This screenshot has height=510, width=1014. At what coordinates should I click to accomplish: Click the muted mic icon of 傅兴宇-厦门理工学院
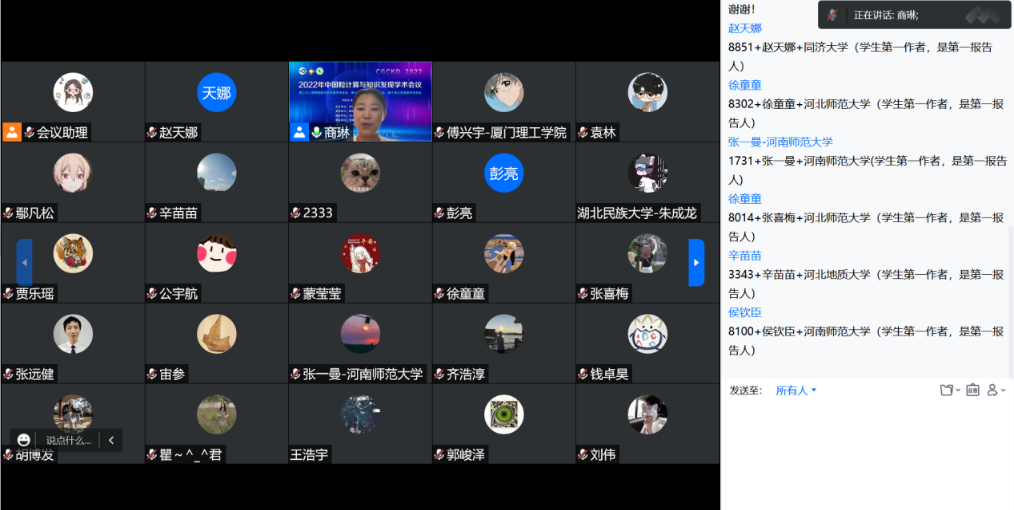coord(439,133)
